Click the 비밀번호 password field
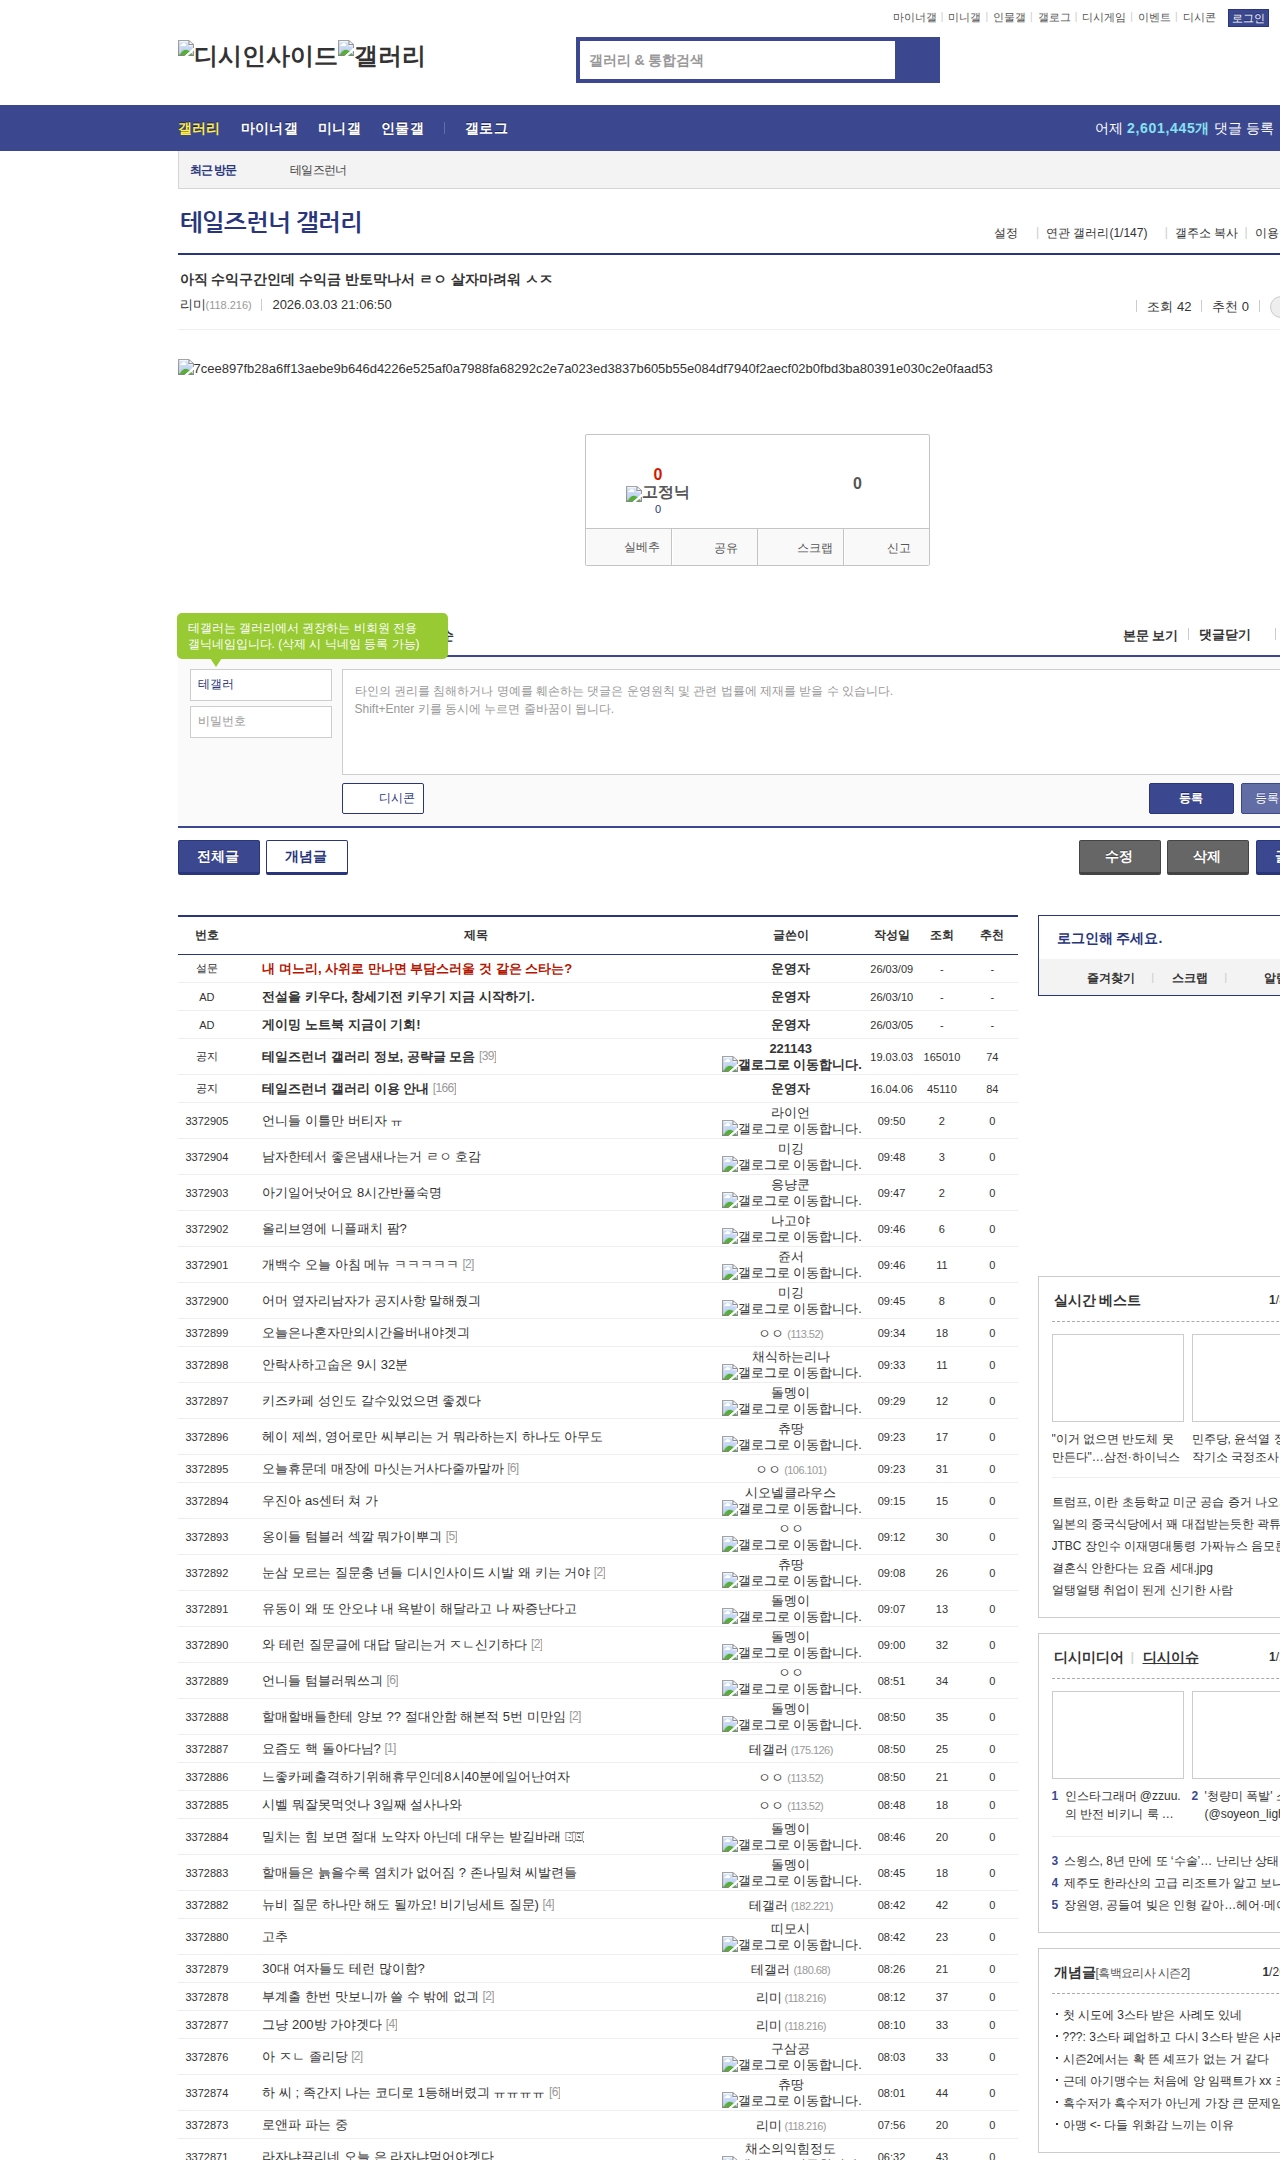This screenshot has width=1280, height=2160. coord(261,721)
